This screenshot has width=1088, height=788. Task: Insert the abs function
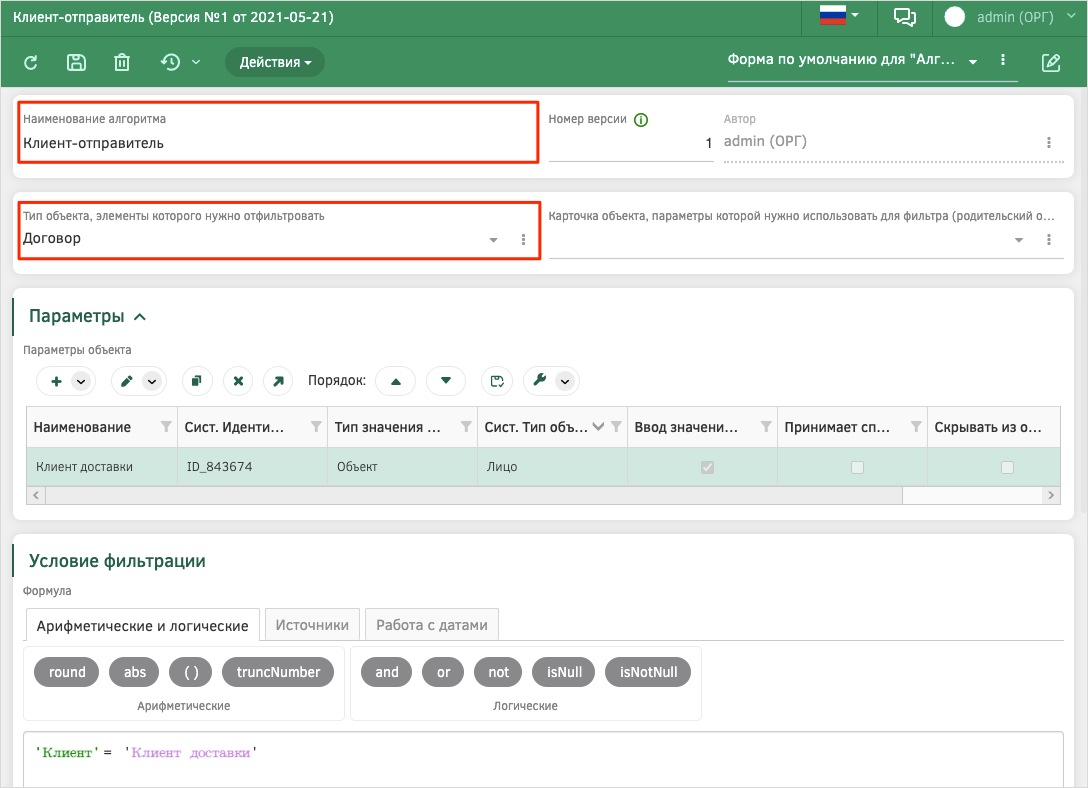pos(135,672)
